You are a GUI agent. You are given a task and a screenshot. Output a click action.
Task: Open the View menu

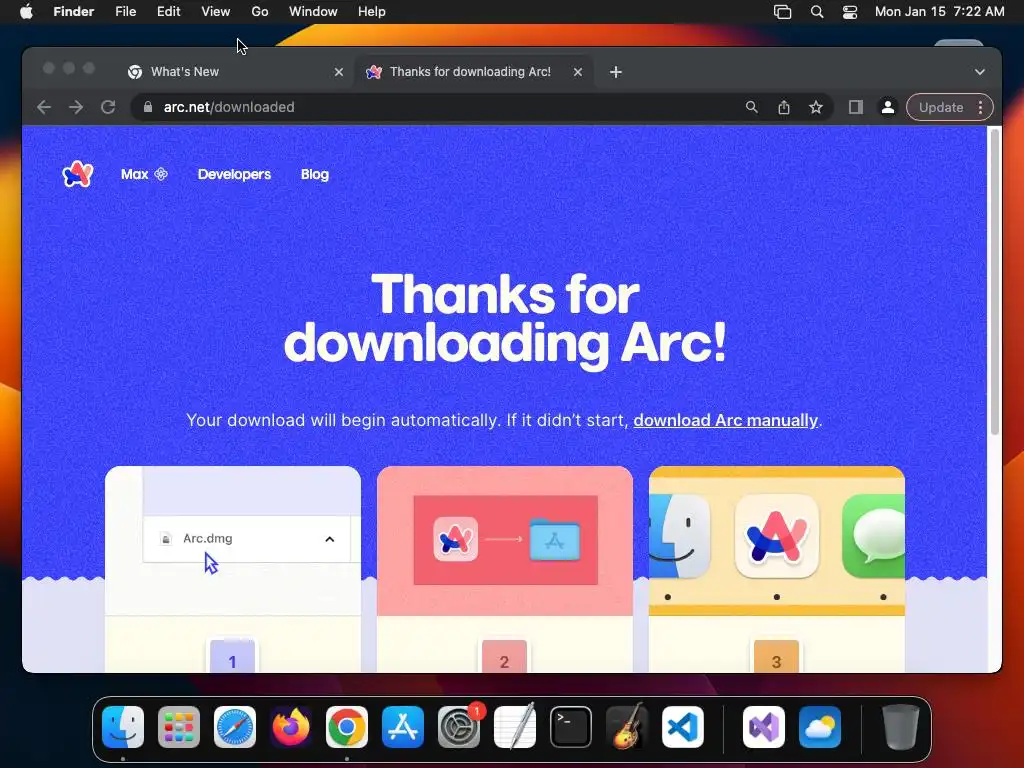point(216,12)
